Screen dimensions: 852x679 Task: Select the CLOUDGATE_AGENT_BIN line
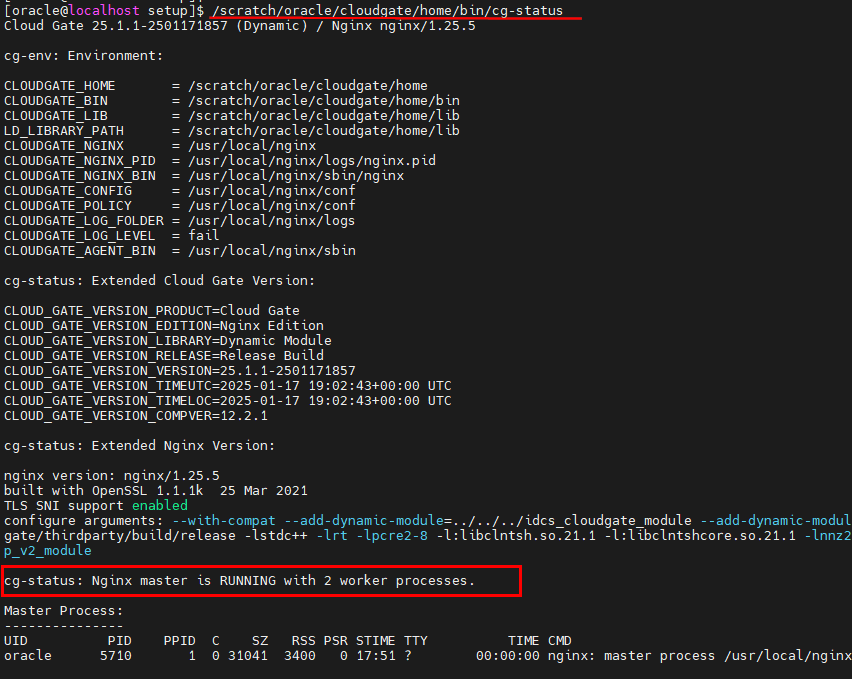(x=180, y=250)
